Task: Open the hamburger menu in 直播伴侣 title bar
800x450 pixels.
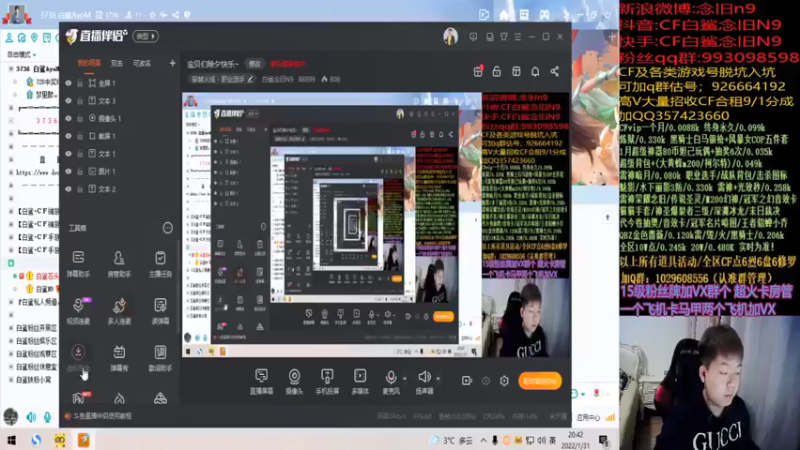Action: [x=518, y=37]
